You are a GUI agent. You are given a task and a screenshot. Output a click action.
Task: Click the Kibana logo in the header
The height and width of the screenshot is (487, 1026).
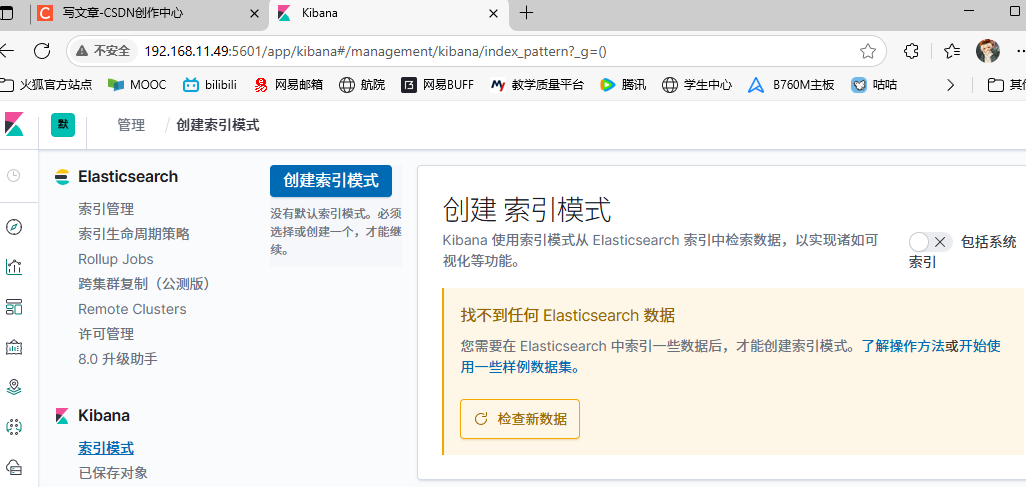pyautogui.click(x=14, y=124)
